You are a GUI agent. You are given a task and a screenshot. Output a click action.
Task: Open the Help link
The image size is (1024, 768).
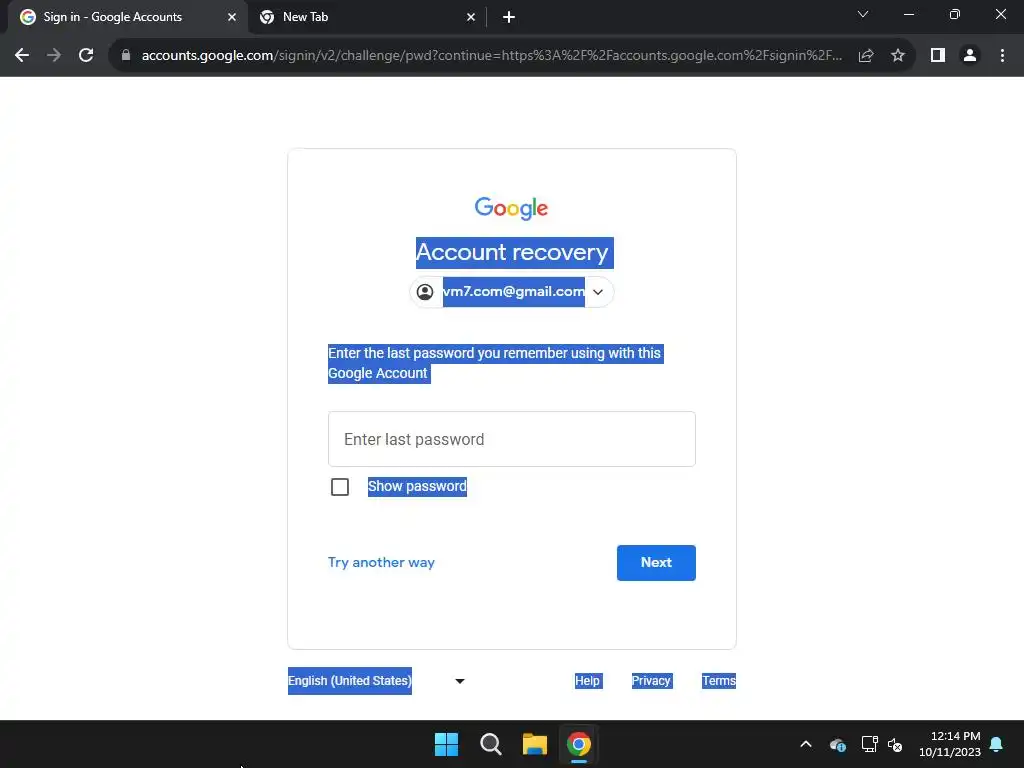coord(587,680)
